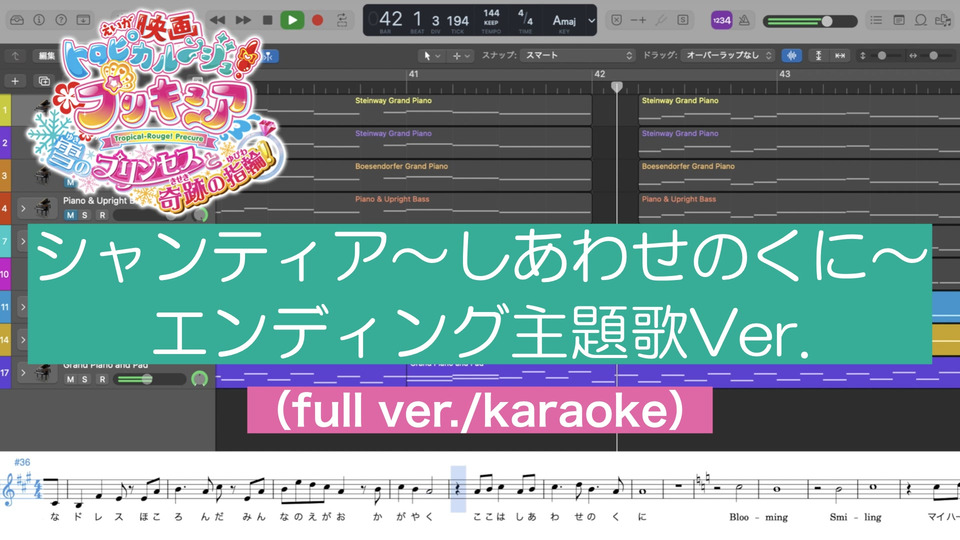Adjust Grand Piano and Pad volume fader

tap(150, 379)
